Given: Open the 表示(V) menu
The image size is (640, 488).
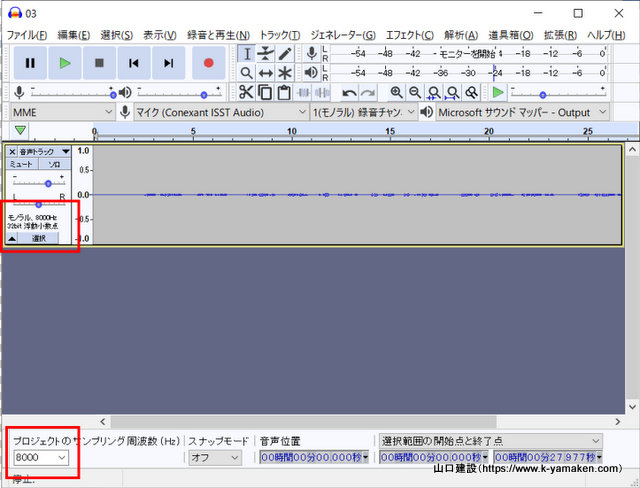Looking at the screenshot, I should pyautogui.click(x=160, y=35).
